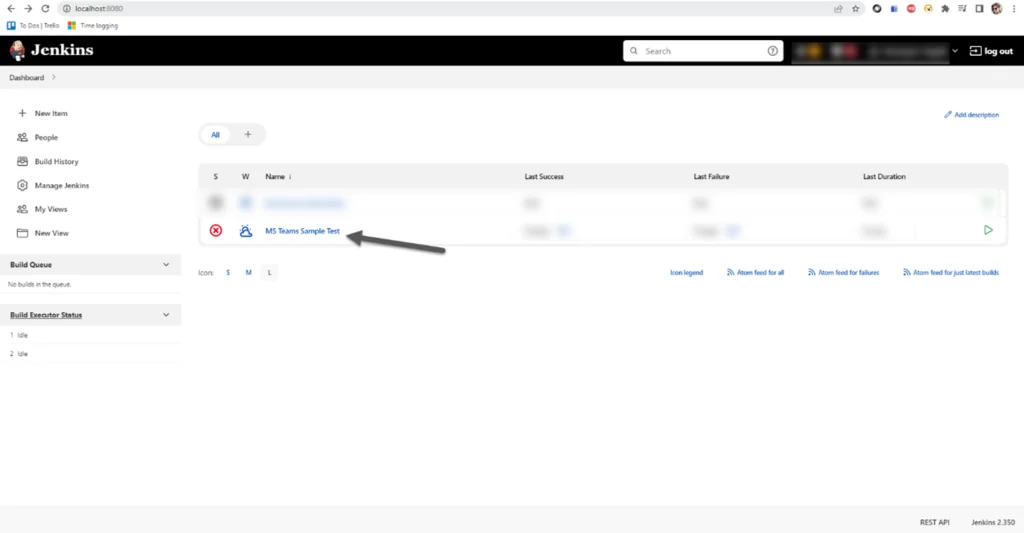The width and height of the screenshot is (1024, 533).
Task: Open the To Dos Trello bookmark
Action: click(x=33, y=25)
